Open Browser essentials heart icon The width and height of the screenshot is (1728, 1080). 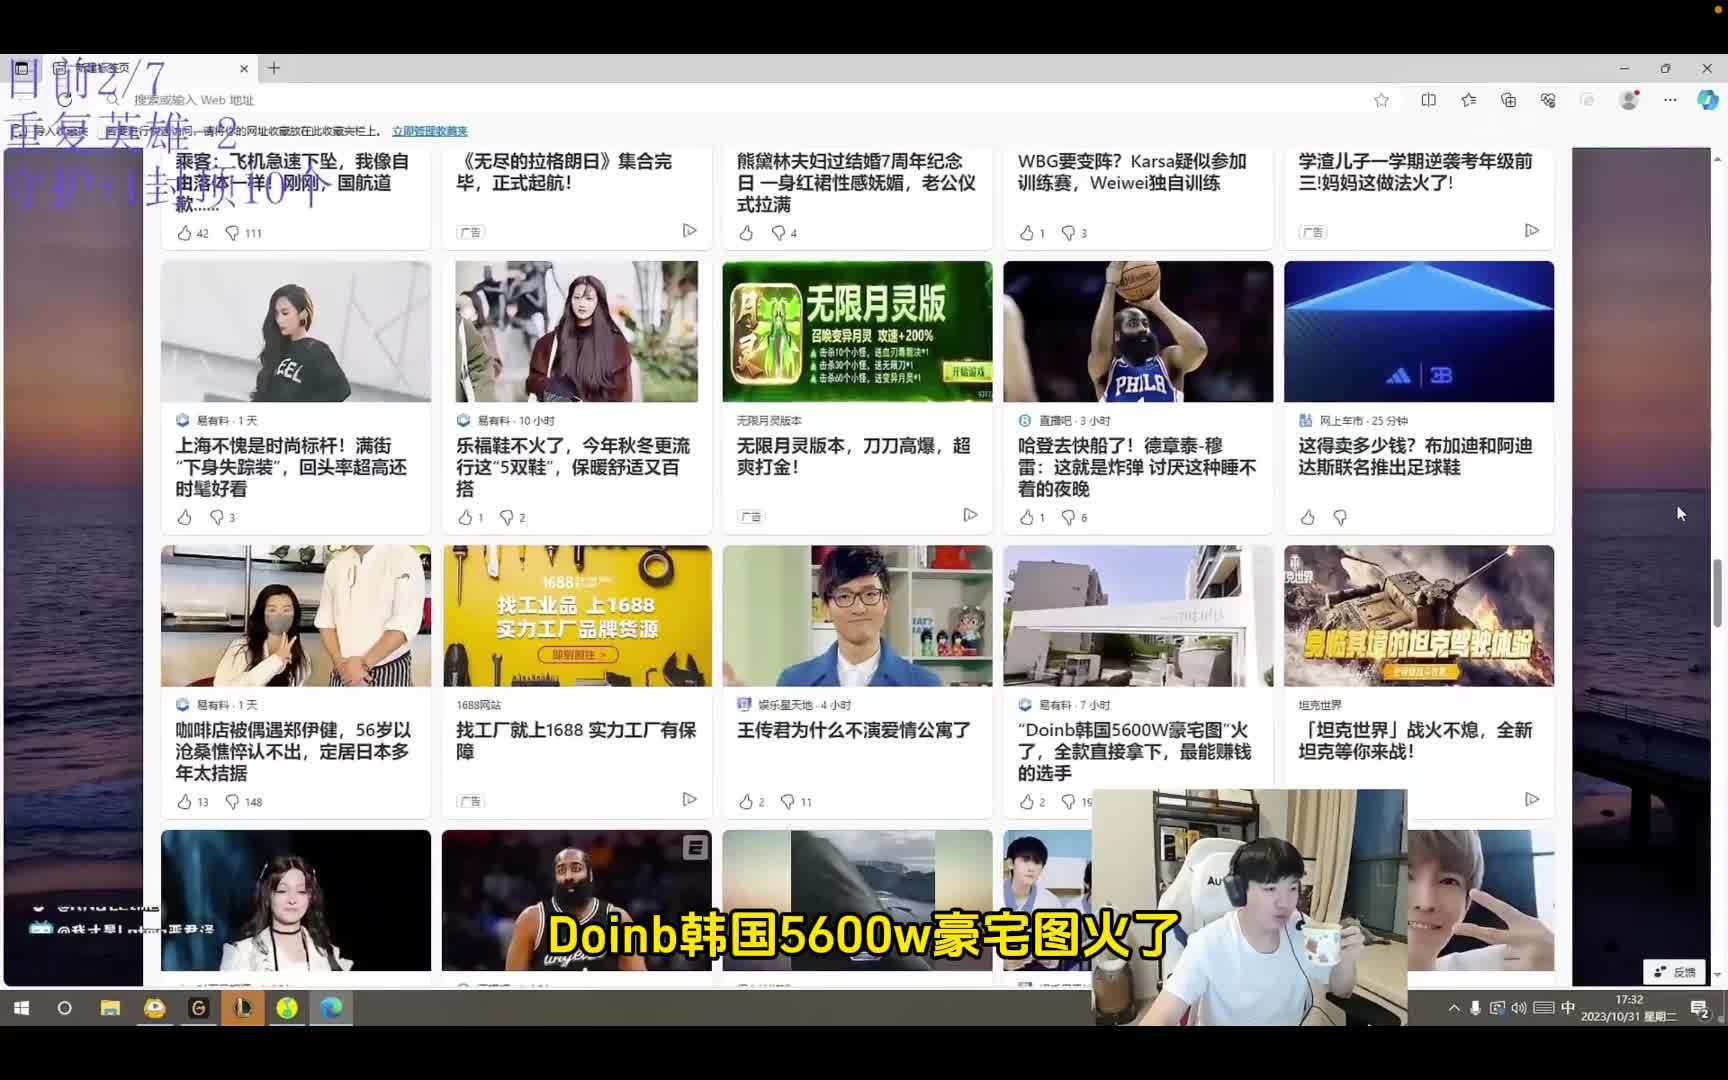[1548, 100]
